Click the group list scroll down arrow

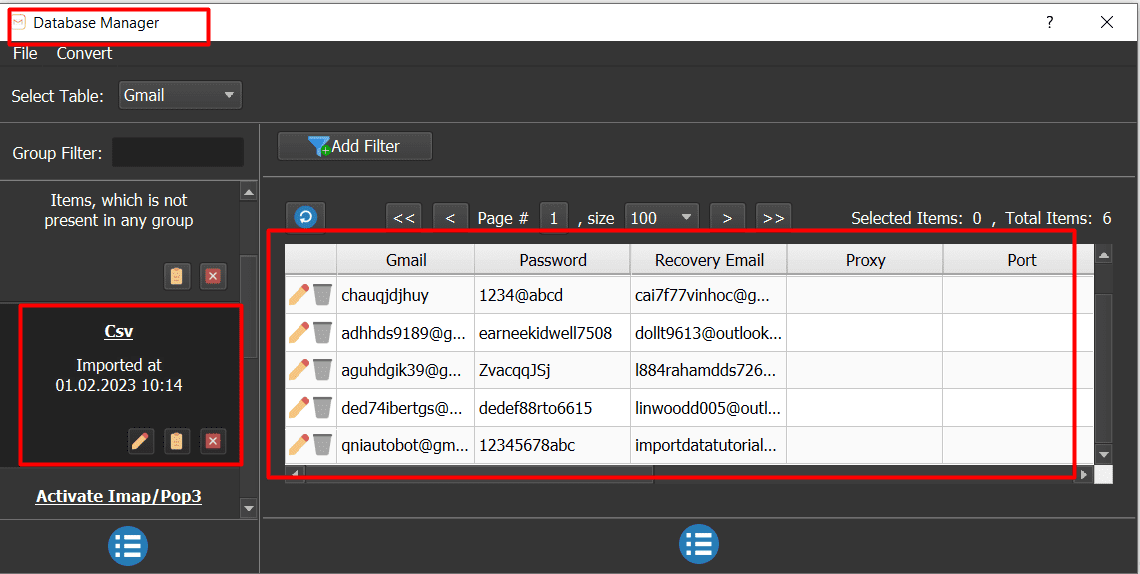coord(249,508)
